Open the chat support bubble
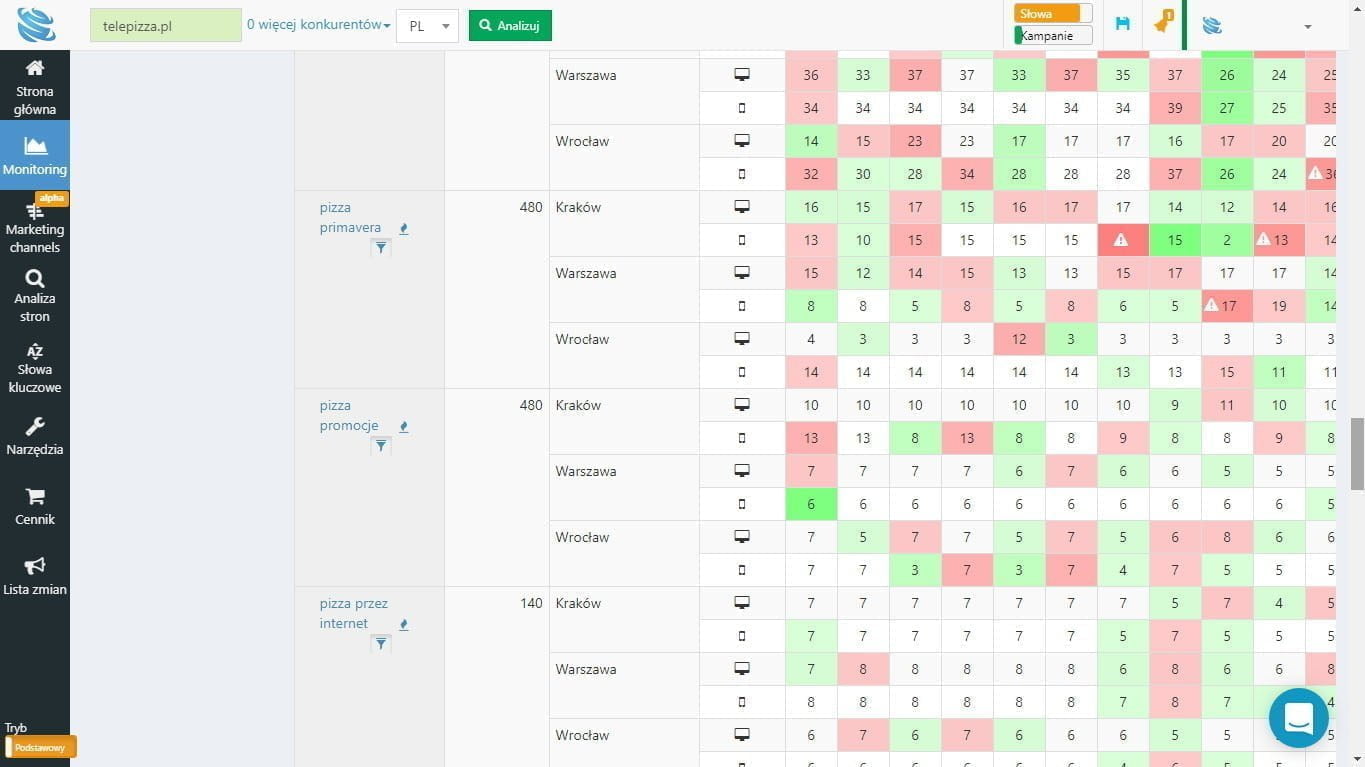 1297,717
